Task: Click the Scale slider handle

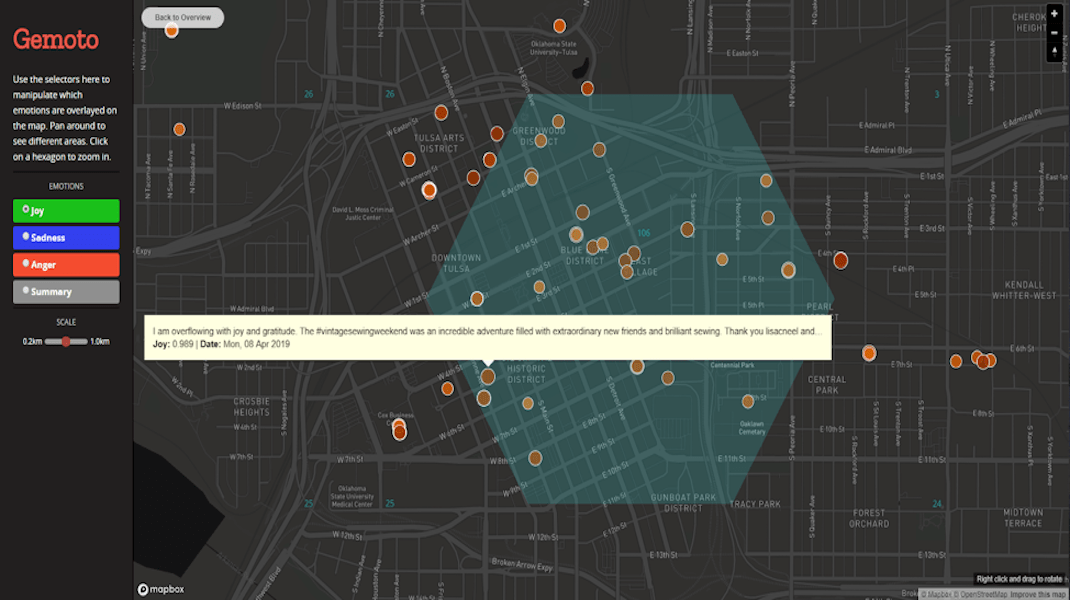Action: click(66, 341)
